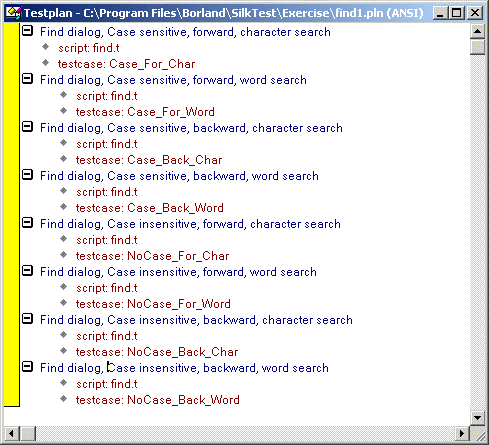Select 'Find dialog, Case insensitive, backward, character search' line
The height and width of the screenshot is (445, 489).
[196, 320]
